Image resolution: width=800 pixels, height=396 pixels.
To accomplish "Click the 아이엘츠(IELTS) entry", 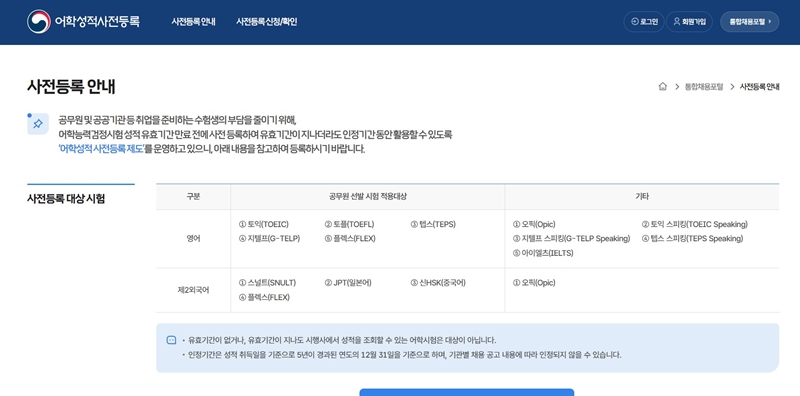I will click(543, 253).
